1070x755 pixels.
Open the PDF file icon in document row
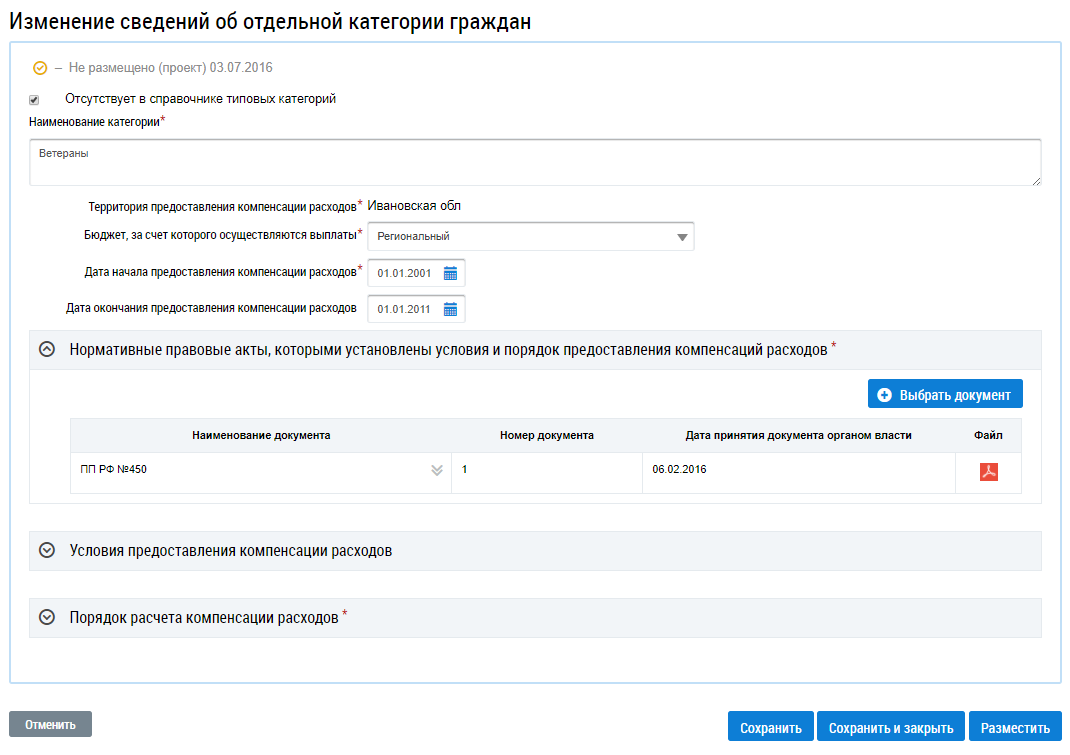point(988,472)
